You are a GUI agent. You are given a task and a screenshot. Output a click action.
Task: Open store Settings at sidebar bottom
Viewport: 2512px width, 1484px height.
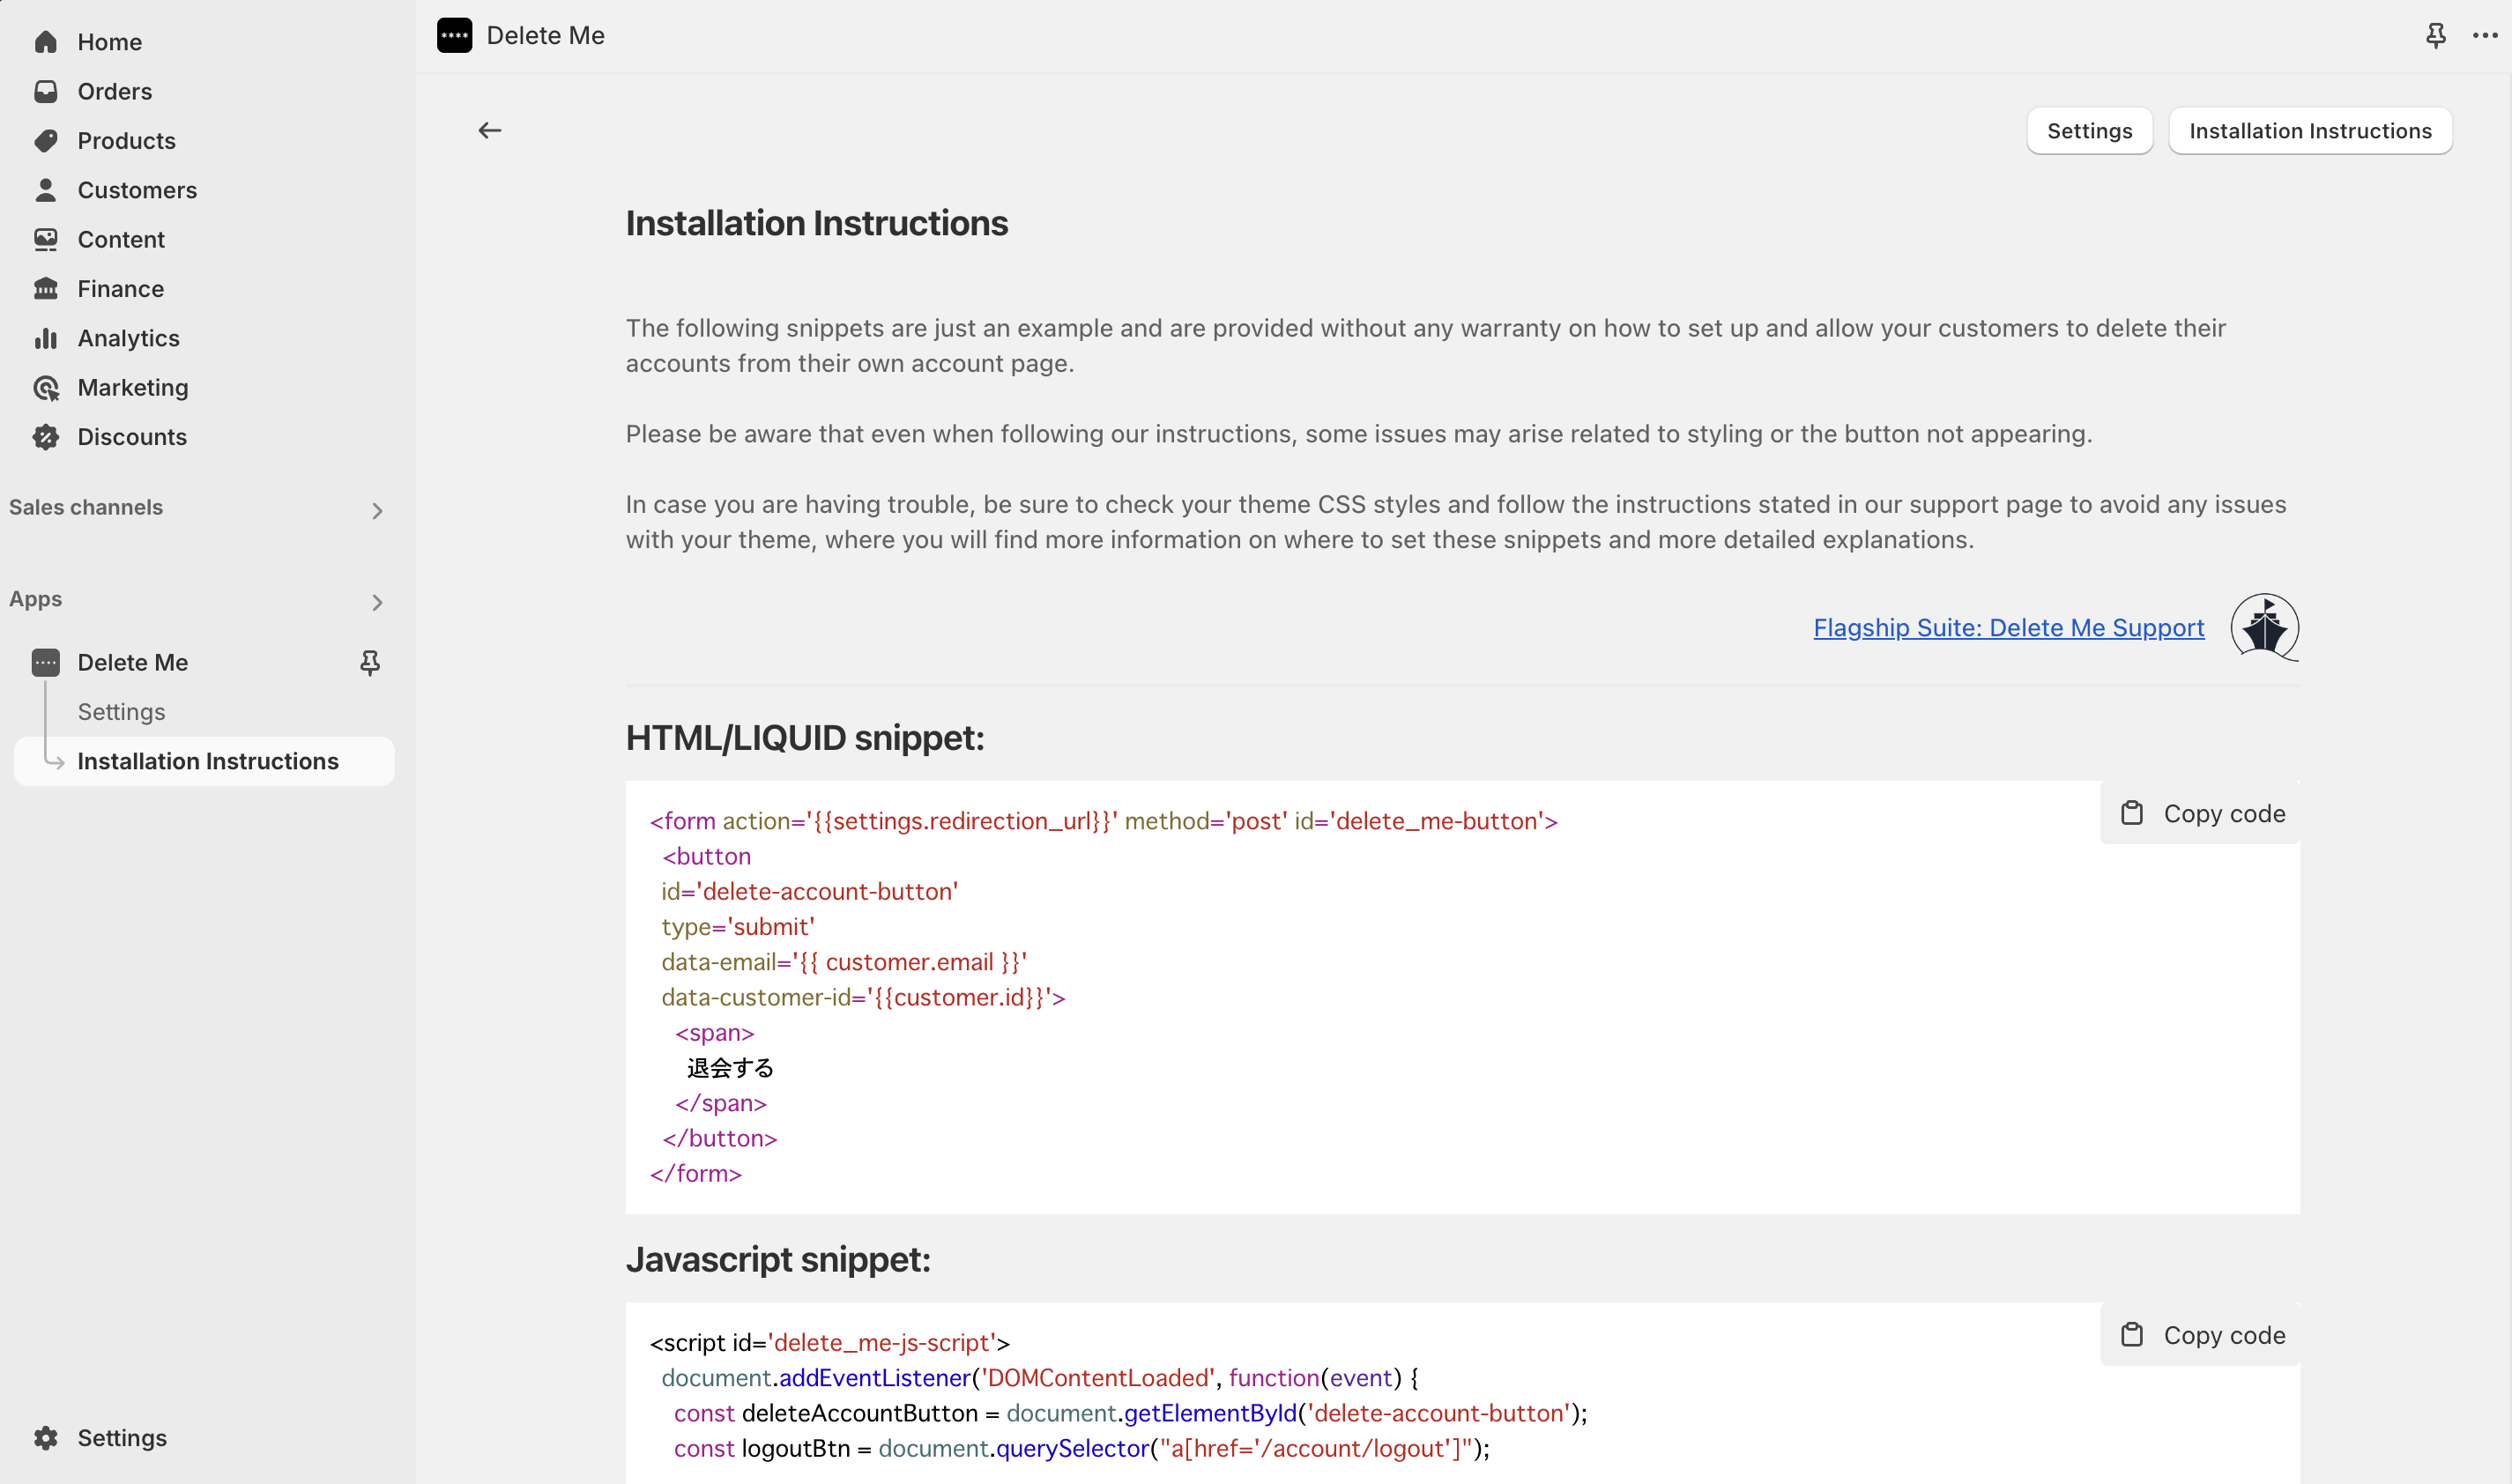[122, 1437]
